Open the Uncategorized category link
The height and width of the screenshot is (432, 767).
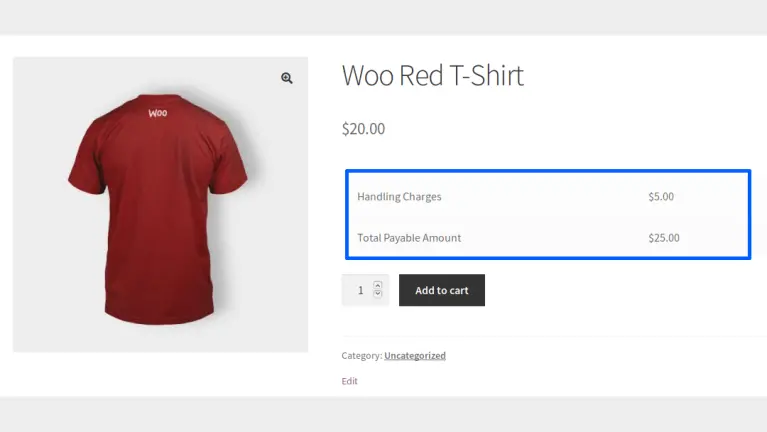click(415, 355)
